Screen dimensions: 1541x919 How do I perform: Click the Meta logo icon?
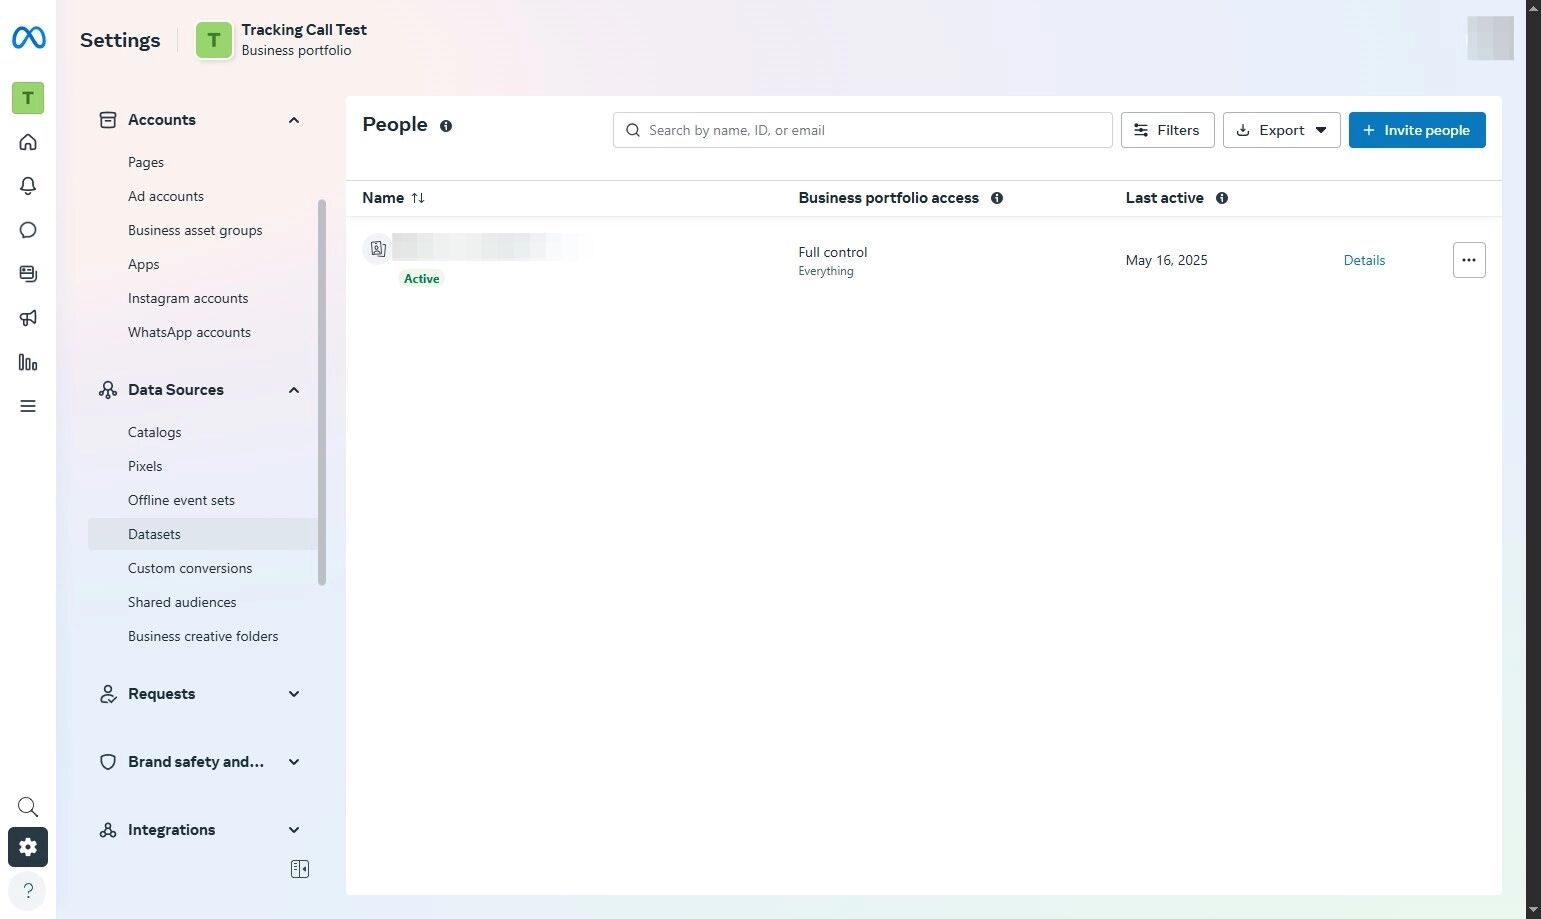(x=28, y=38)
